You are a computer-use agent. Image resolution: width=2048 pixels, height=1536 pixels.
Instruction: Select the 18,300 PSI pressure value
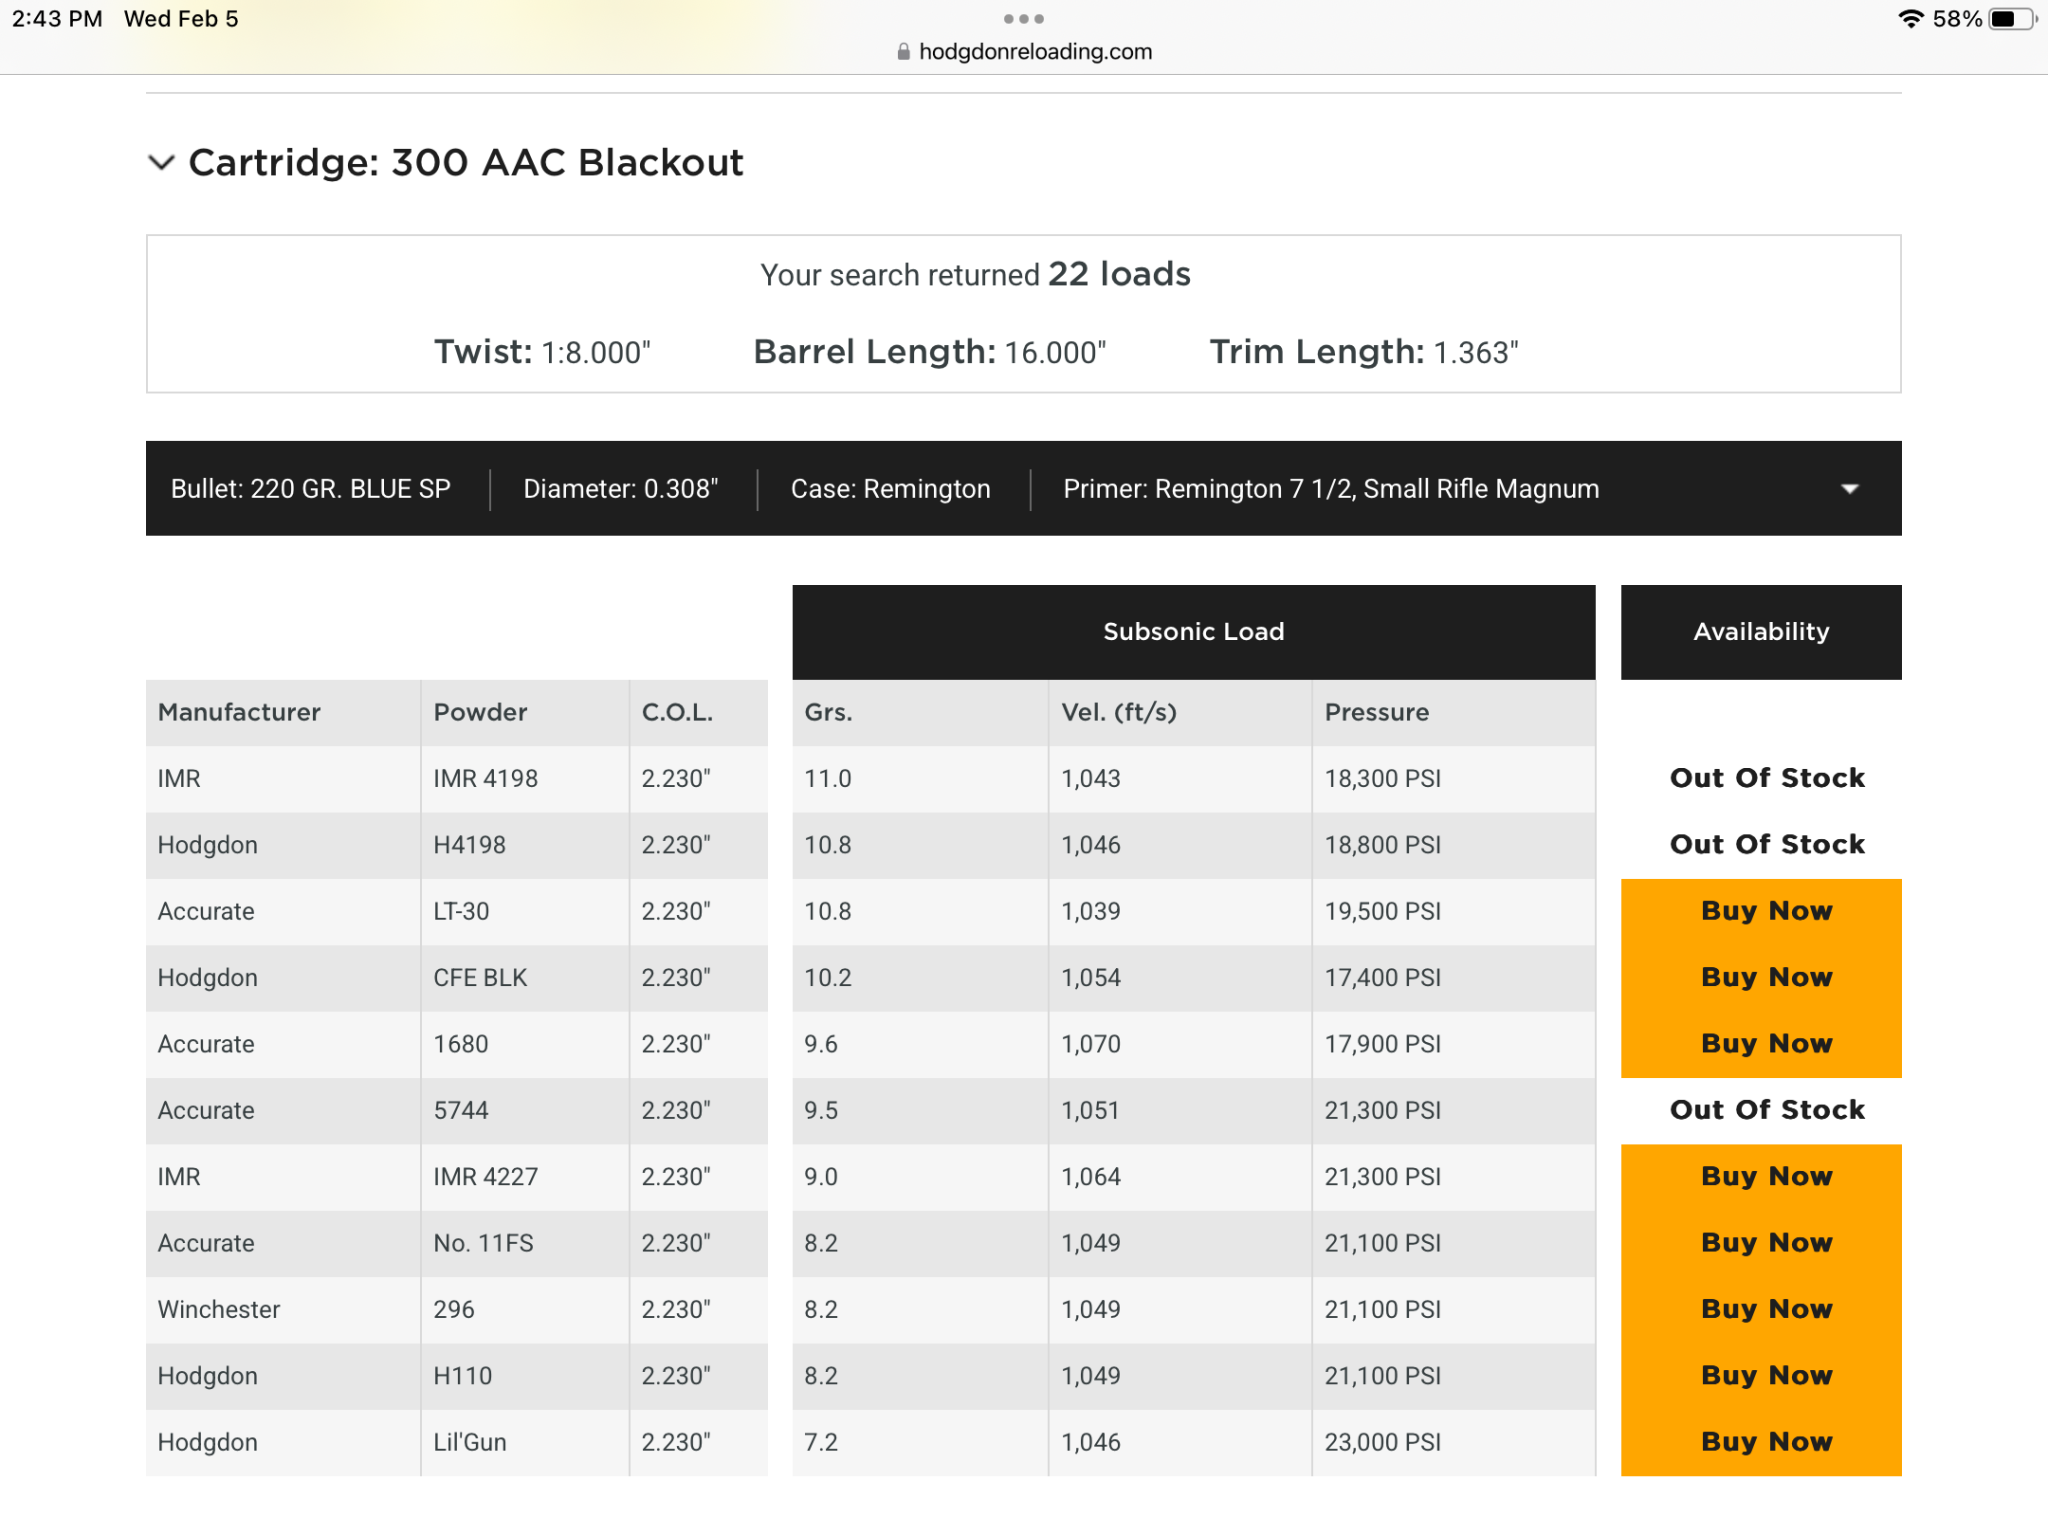coord(1382,779)
